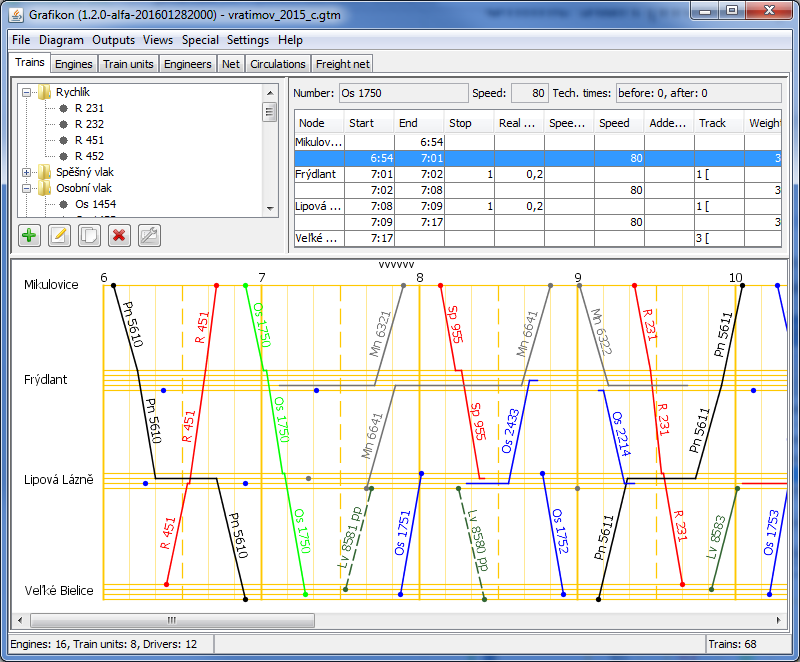
Task: Click the Number field showing Os 1750
Action: (x=403, y=93)
